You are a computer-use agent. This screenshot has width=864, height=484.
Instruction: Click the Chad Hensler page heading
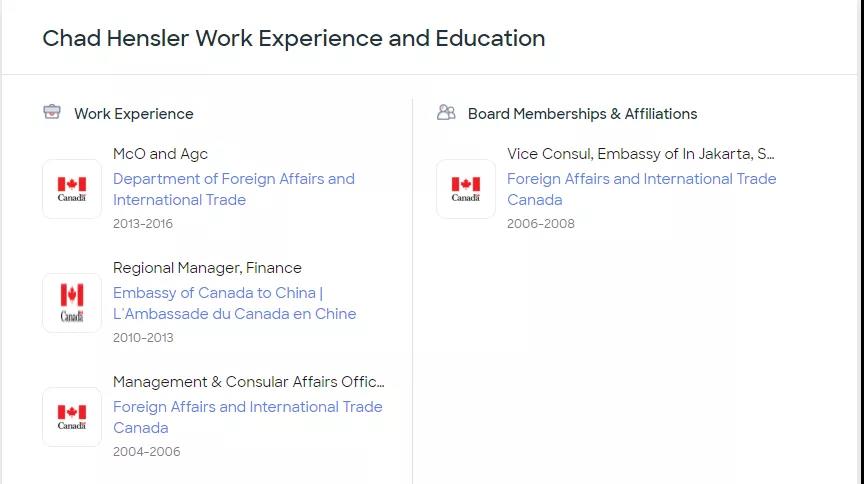tap(293, 39)
